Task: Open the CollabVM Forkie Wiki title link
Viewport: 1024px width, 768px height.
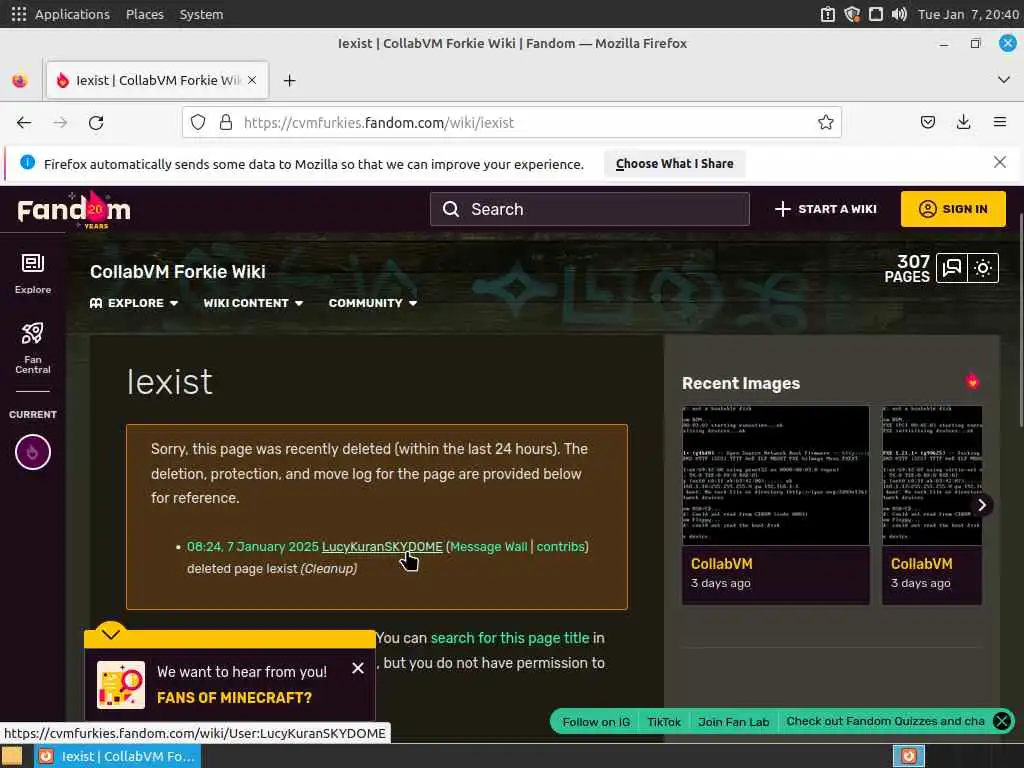Action: (x=178, y=272)
